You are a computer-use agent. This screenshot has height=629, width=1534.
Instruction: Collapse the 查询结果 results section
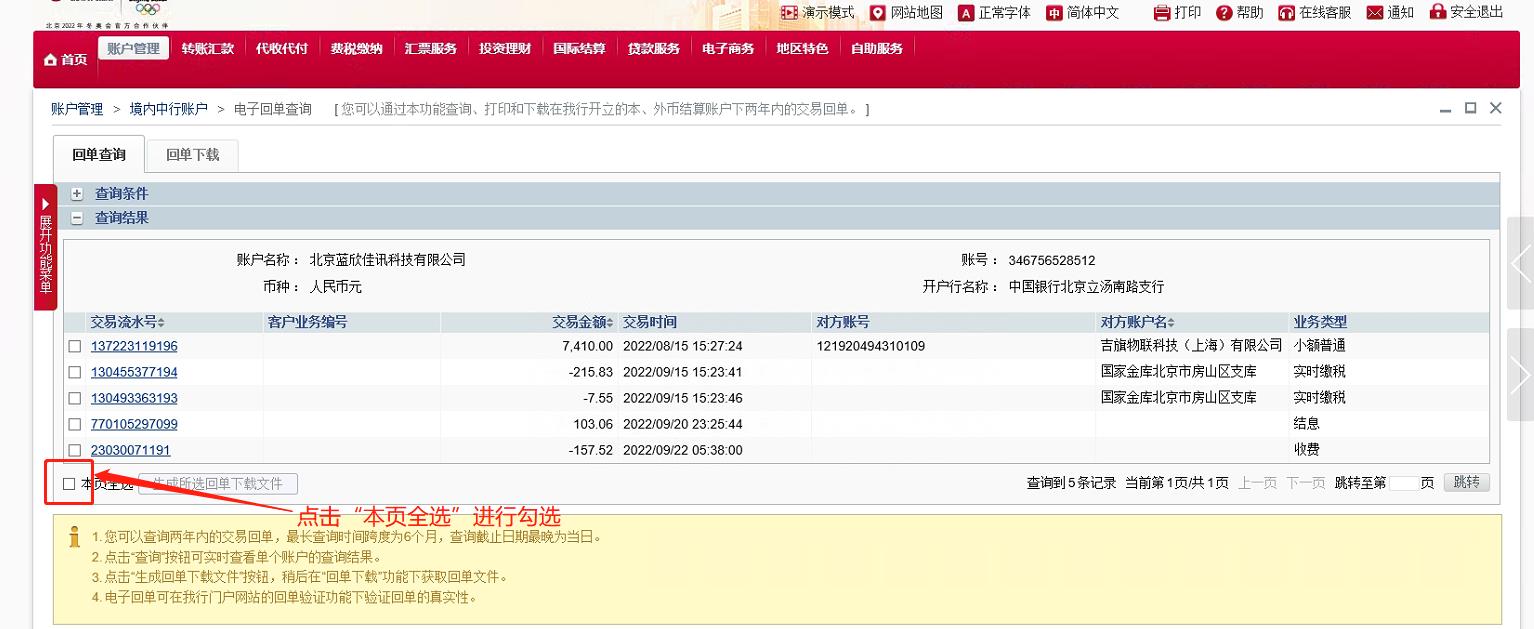click(x=77, y=218)
